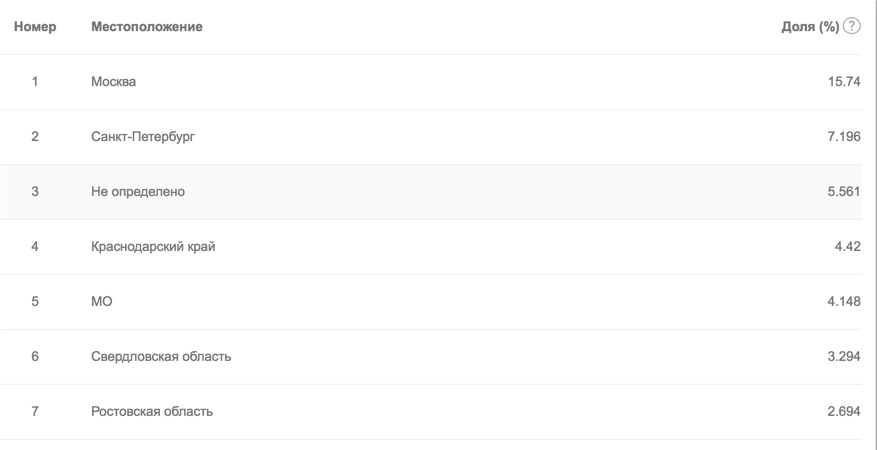Click the 15.74 share value
Viewport: 877px width, 450px height.
point(844,82)
